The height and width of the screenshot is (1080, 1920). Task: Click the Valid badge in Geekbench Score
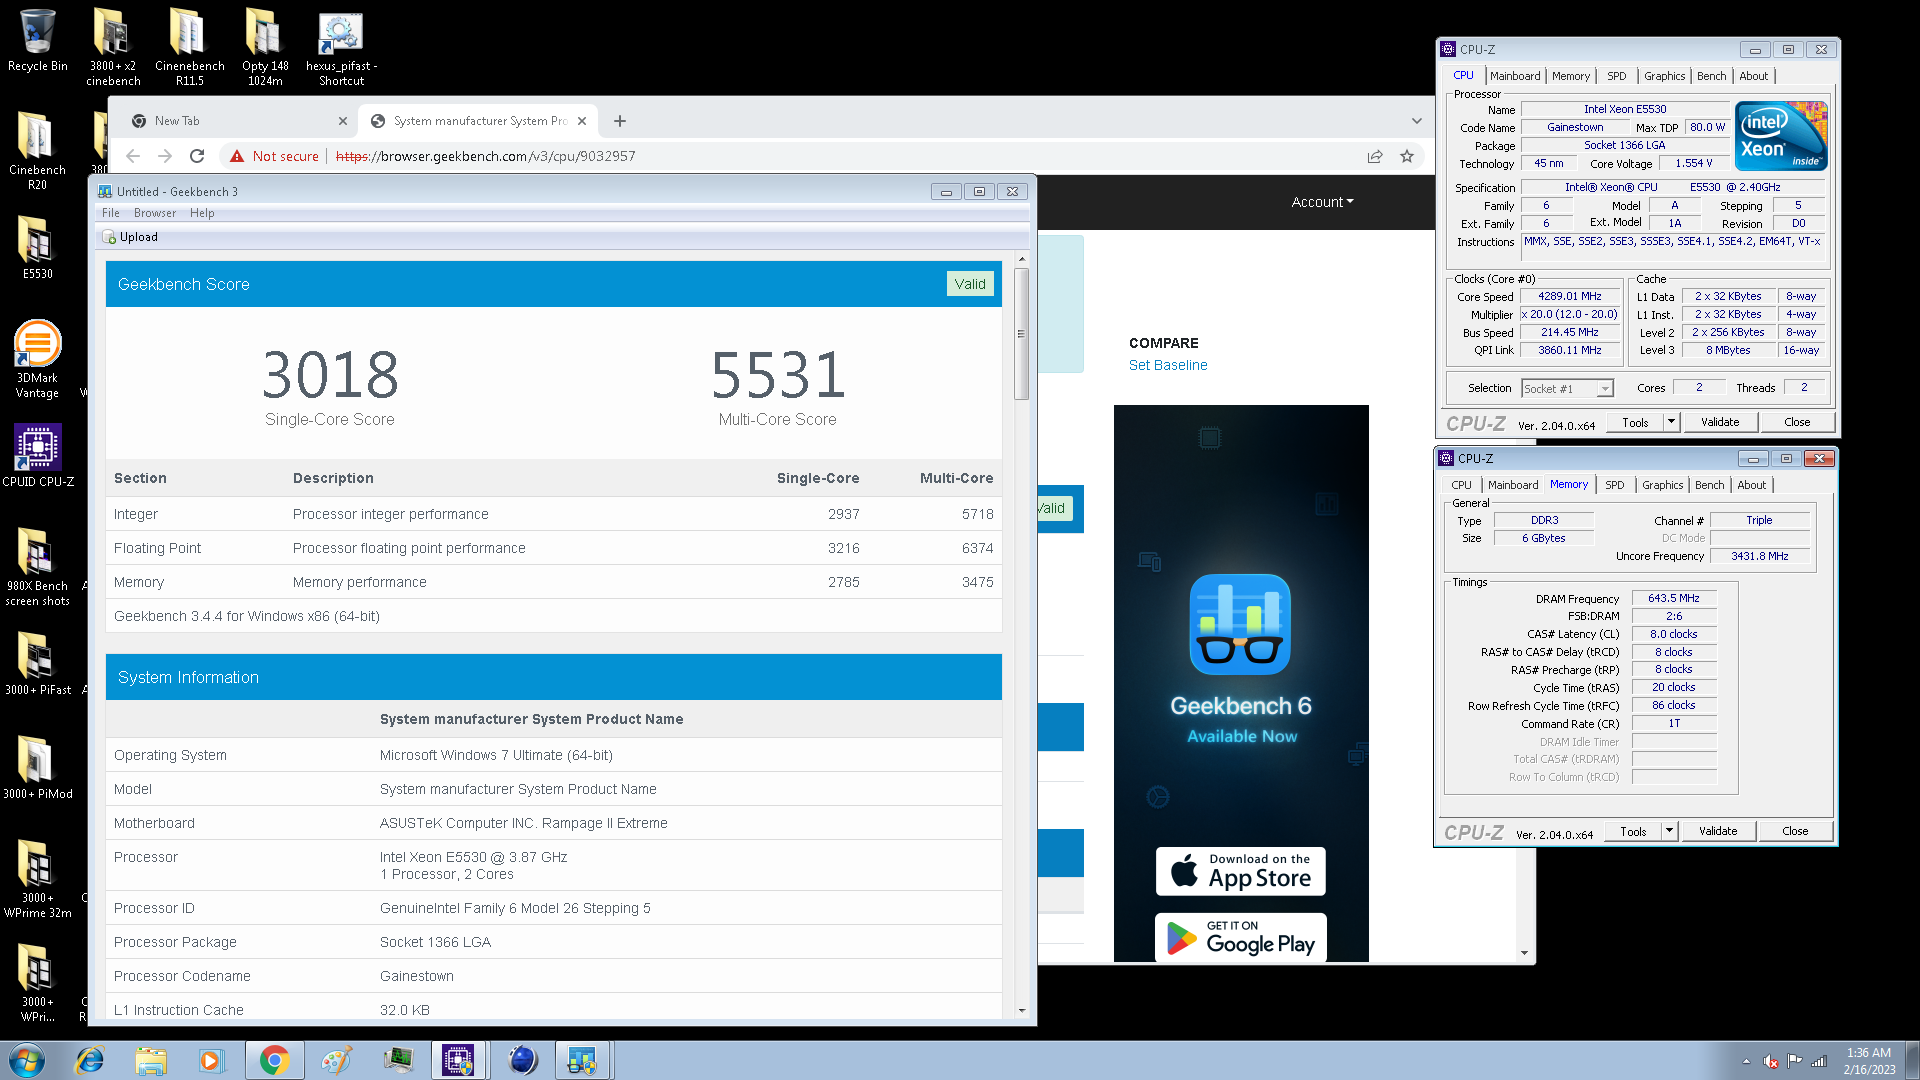[970, 284]
